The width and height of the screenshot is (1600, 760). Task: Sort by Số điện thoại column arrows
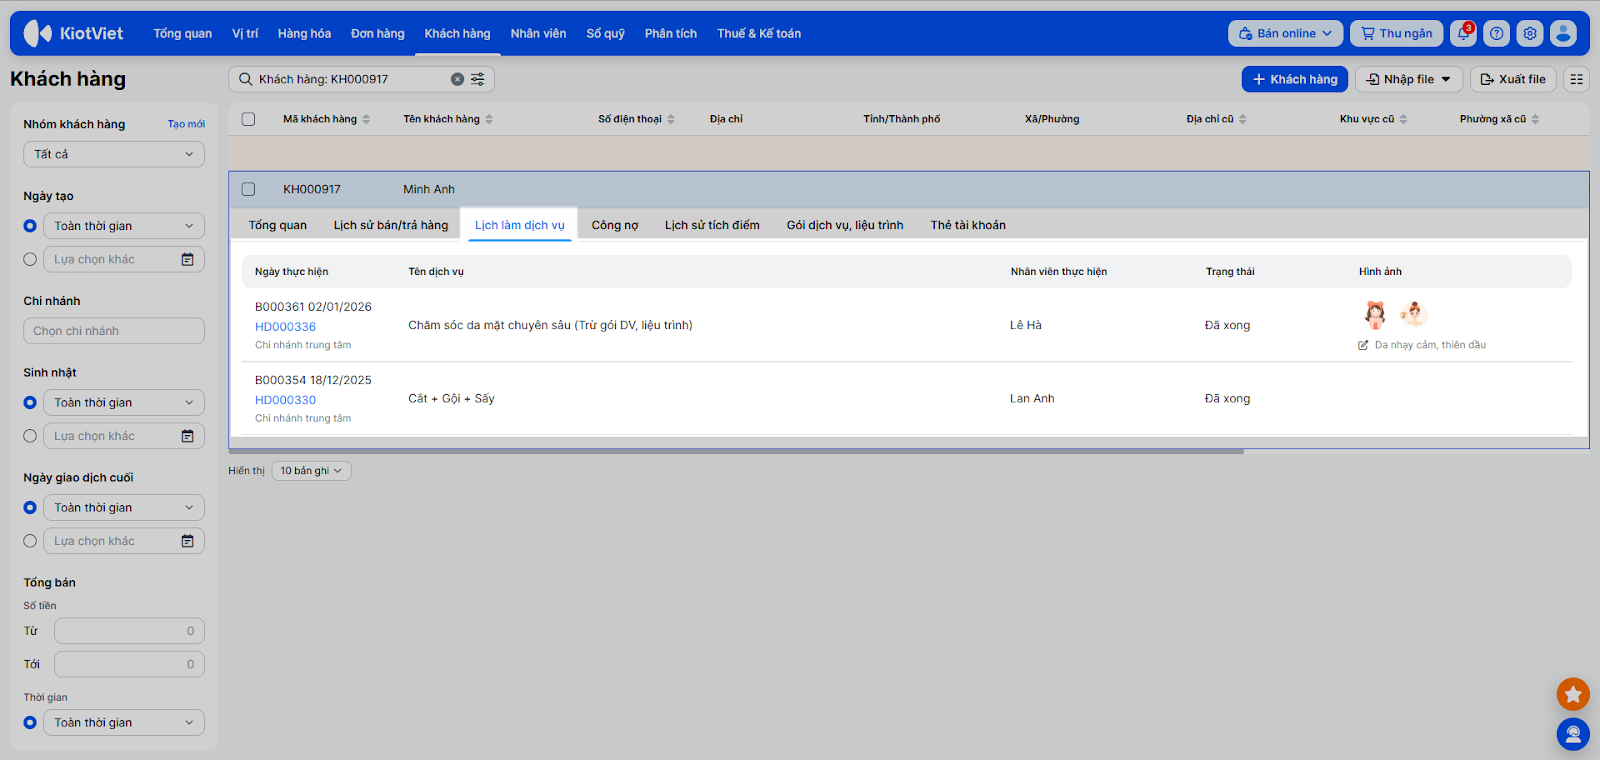point(671,119)
